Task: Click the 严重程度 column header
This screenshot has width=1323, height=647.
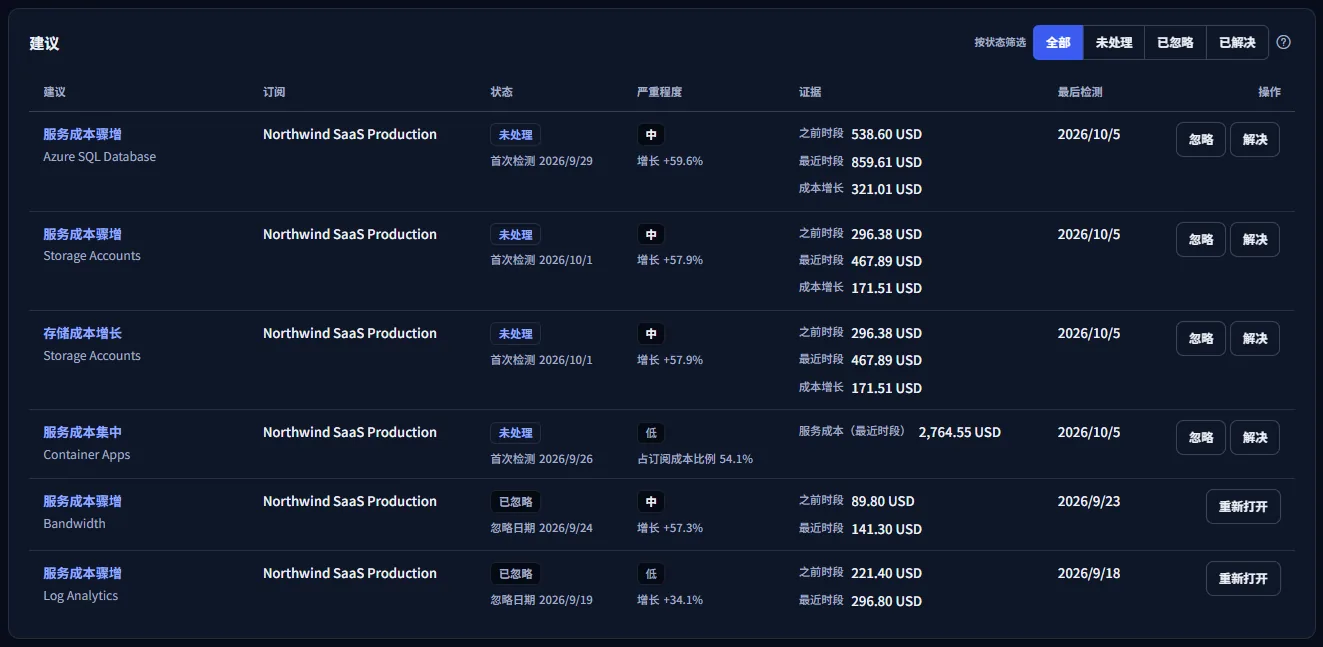Action: [659, 92]
